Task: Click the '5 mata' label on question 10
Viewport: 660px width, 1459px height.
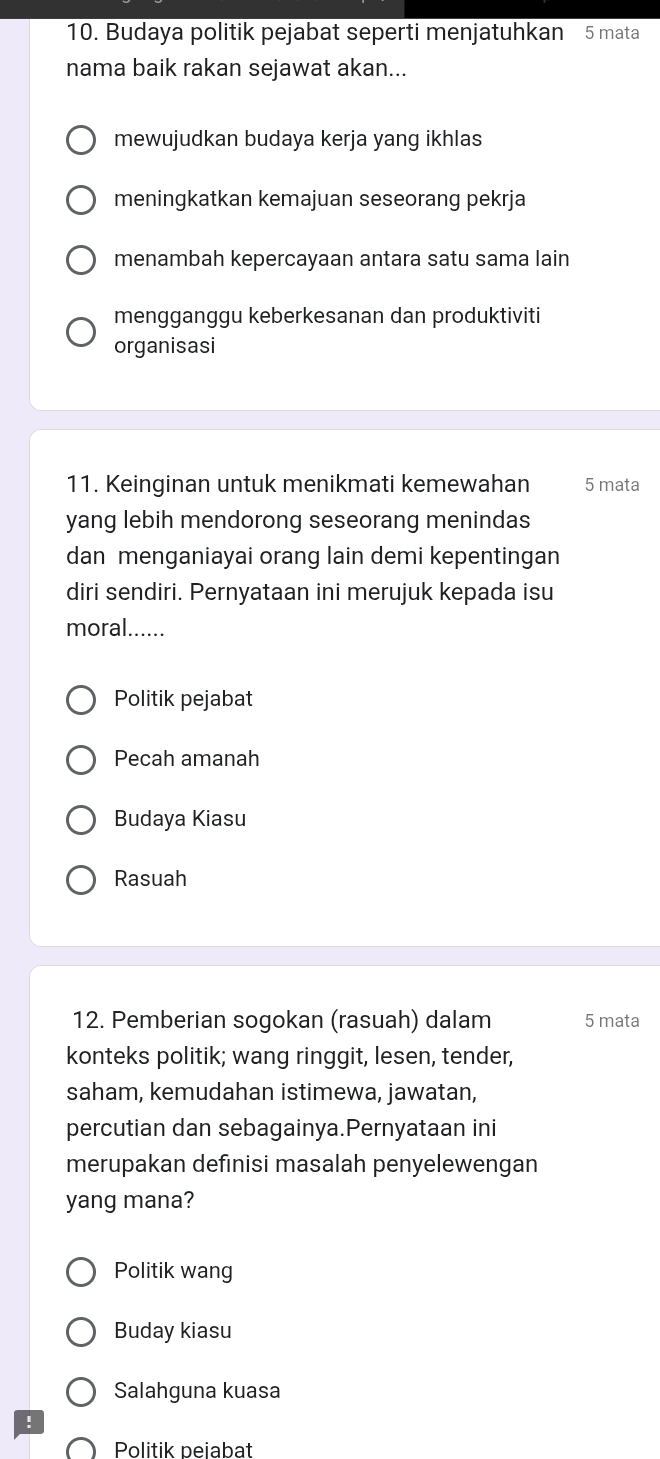Action: pos(612,32)
